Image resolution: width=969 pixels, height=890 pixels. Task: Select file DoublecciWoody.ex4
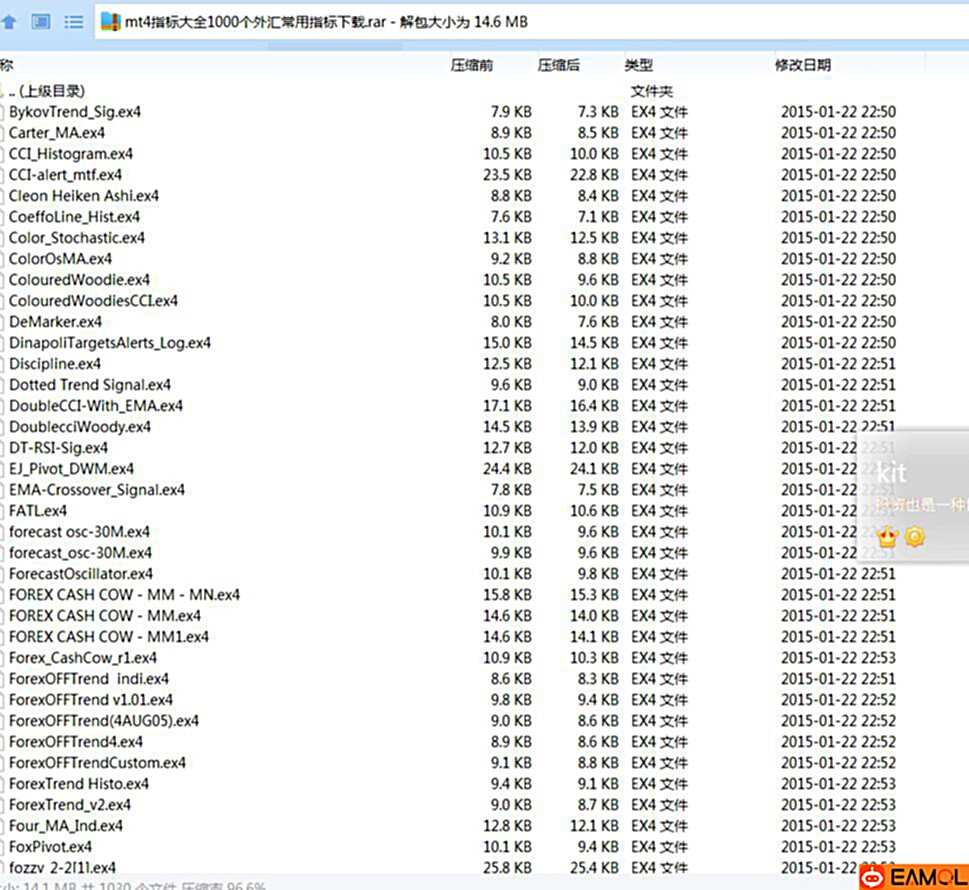(x=80, y=427)
